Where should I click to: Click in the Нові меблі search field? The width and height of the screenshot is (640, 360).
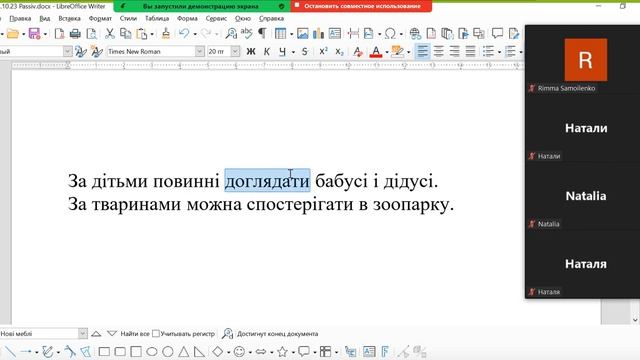click(x=39, y=333)
